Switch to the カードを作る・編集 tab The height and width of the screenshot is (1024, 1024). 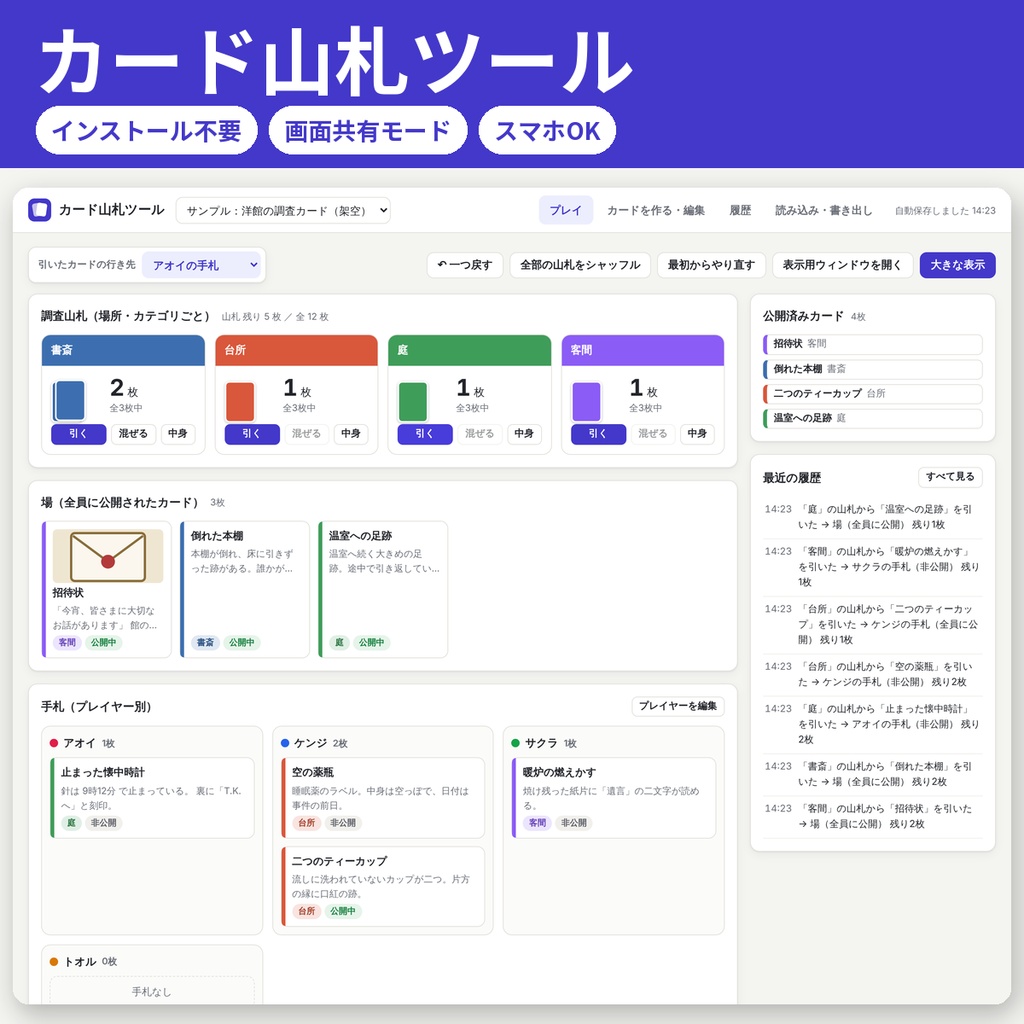[x=656, y=210]
